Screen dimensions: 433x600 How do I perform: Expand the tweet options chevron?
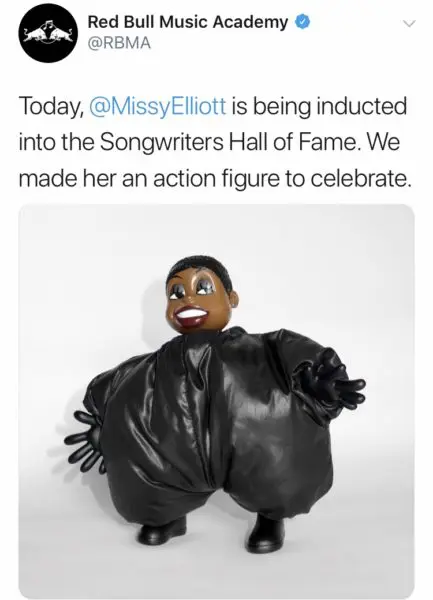tap(409, 24)
